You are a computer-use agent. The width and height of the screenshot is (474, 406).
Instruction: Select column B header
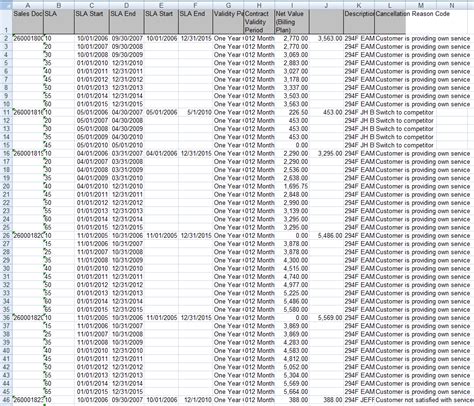point(59,5)
